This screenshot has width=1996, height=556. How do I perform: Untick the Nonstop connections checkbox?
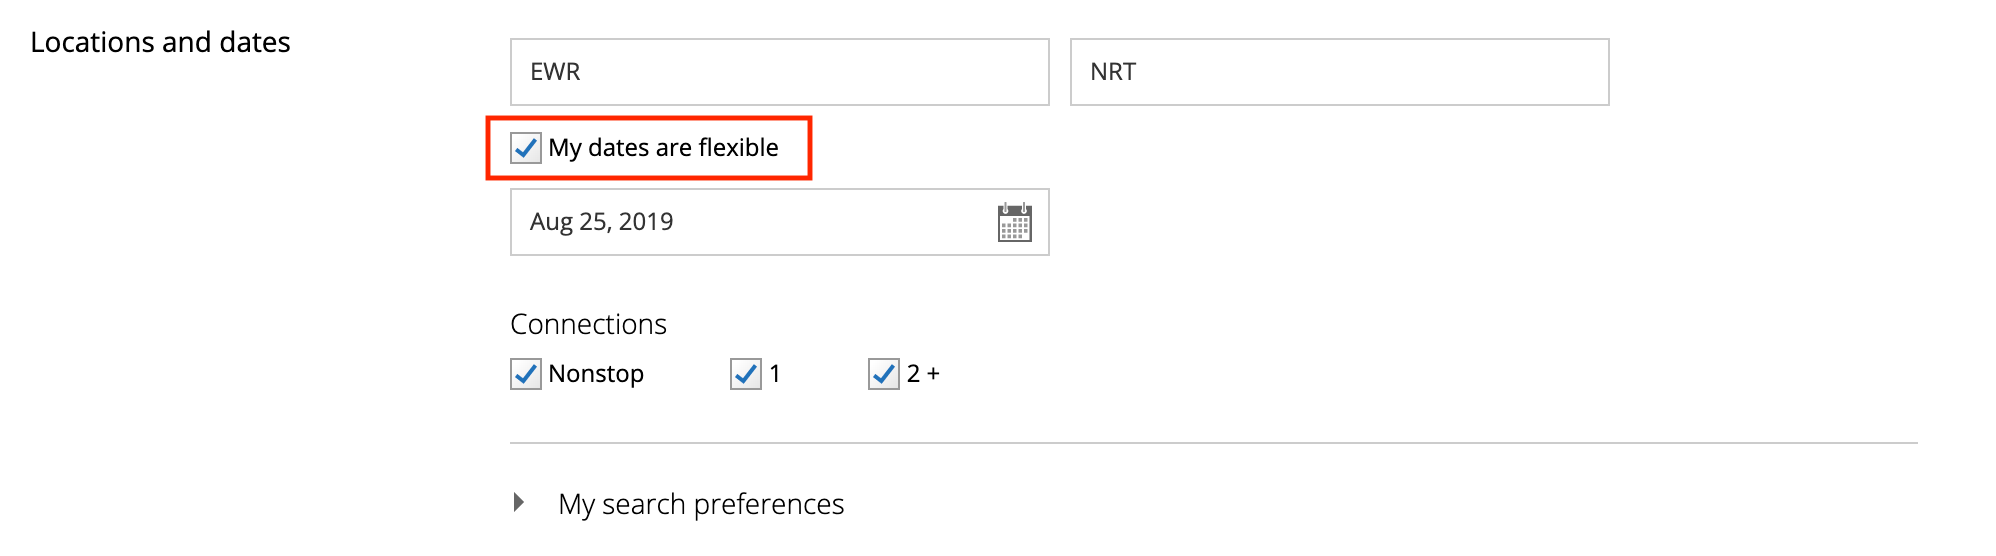point(526,374)
